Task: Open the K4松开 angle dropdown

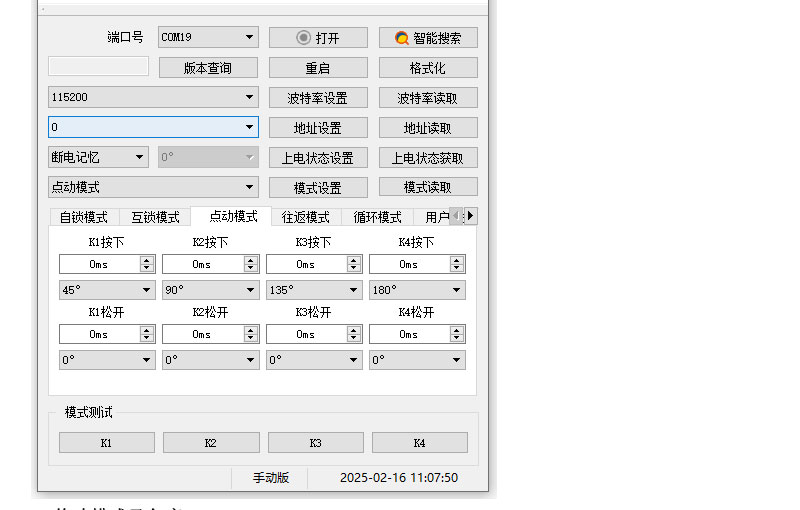Action: [417, 360]
